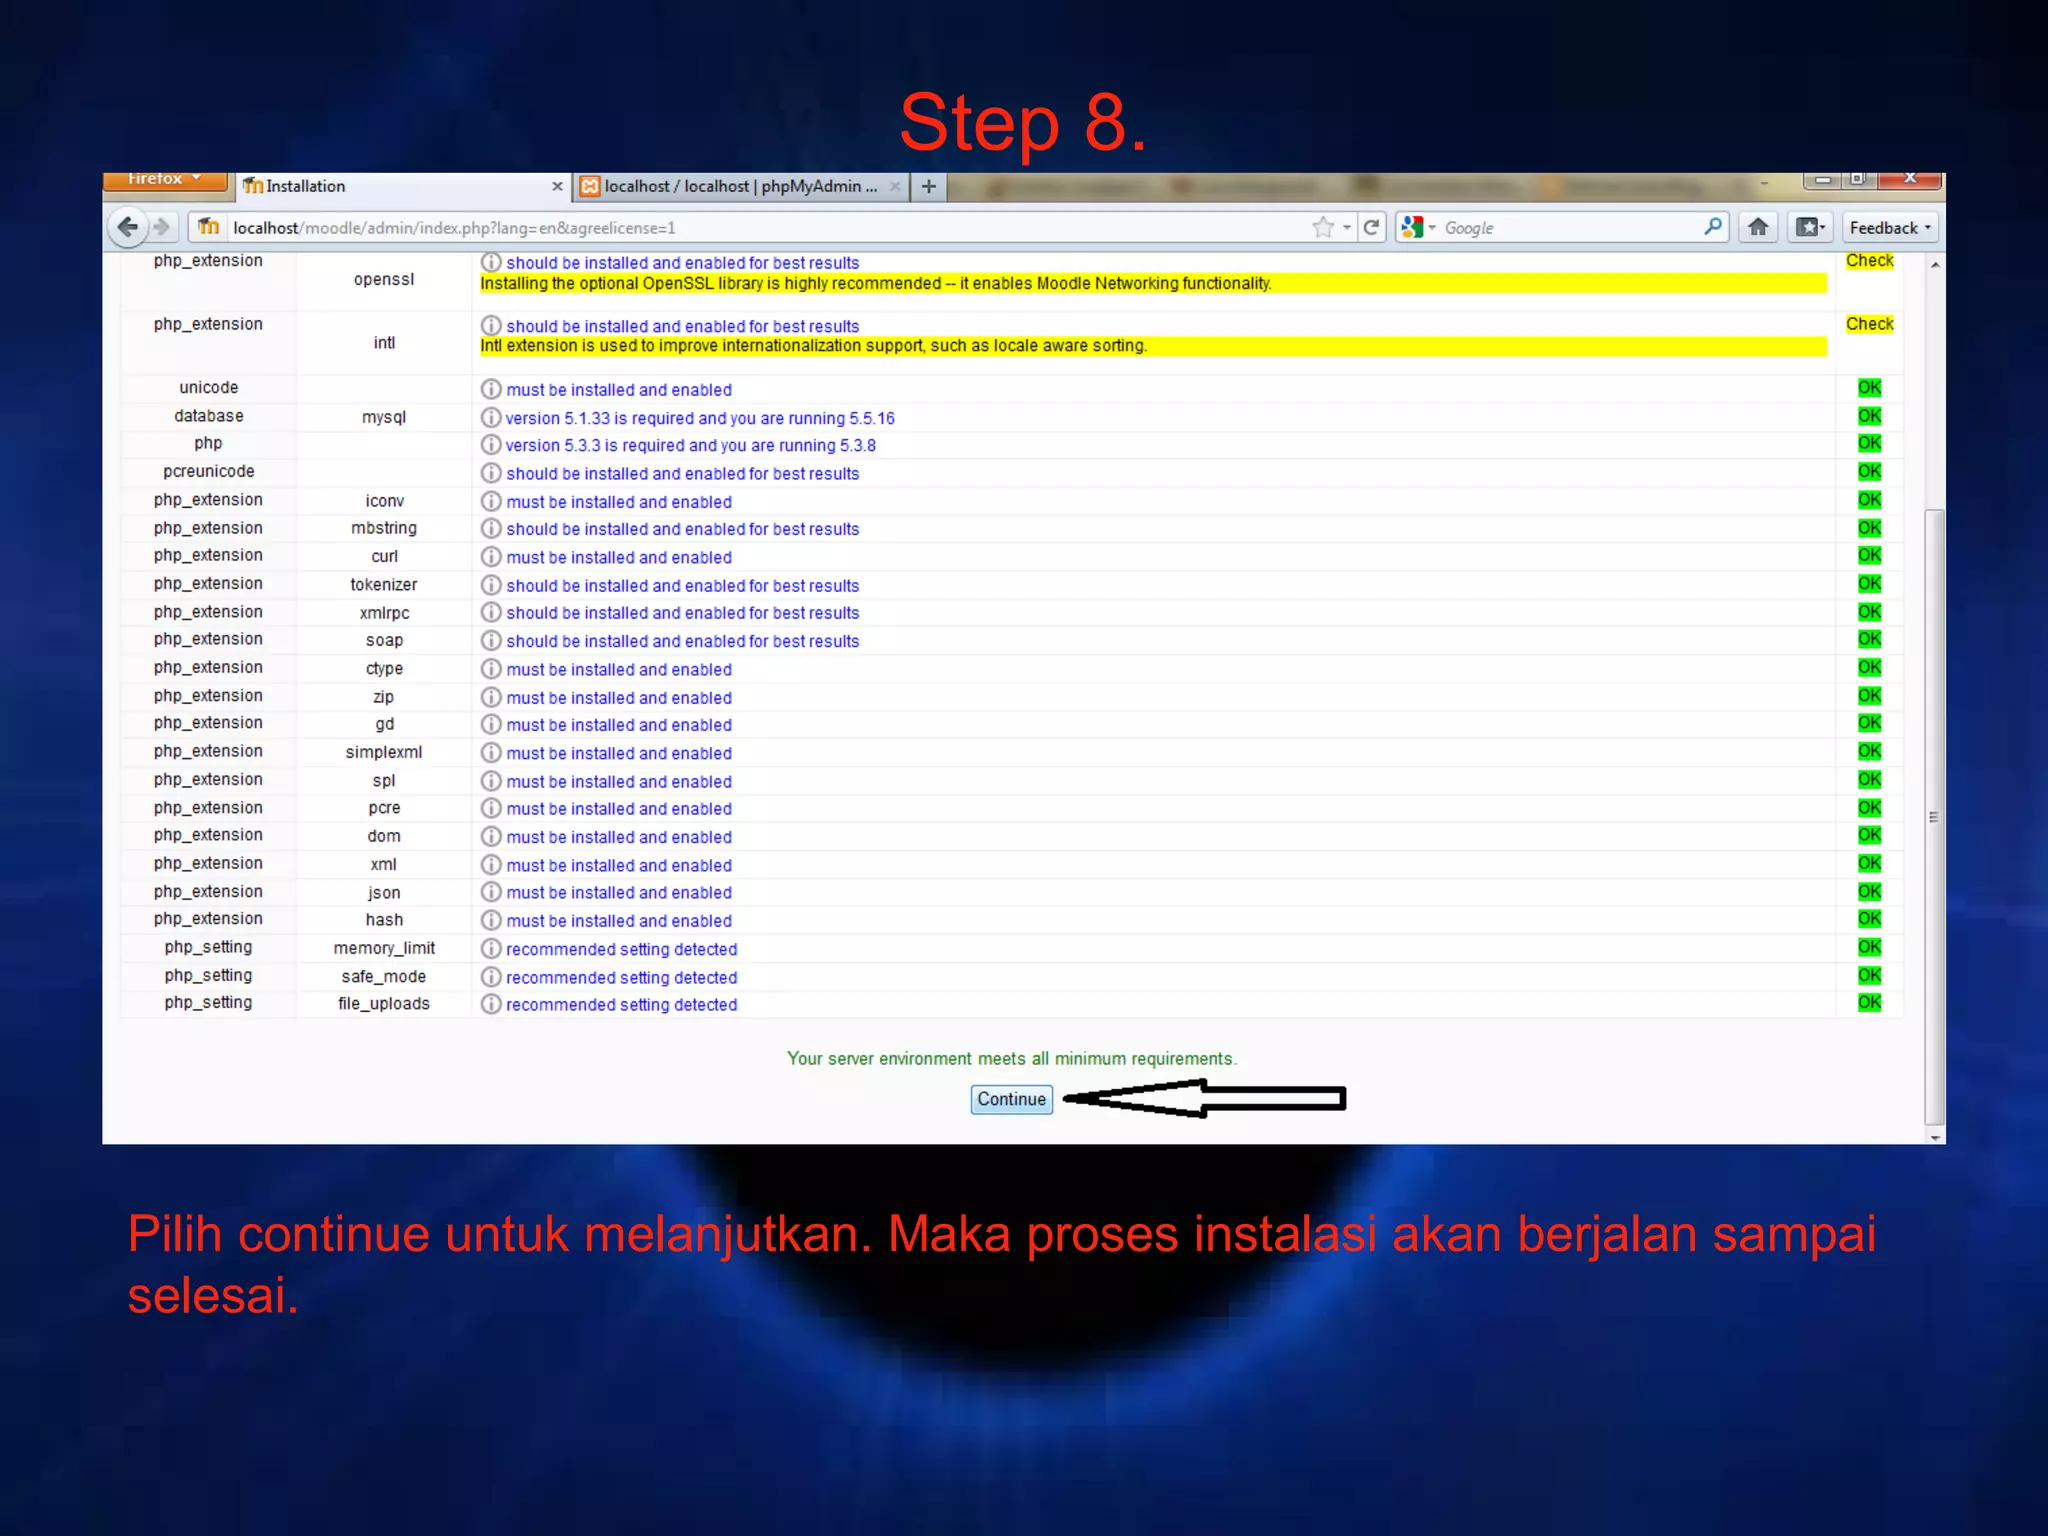The width and height of the screenshot is (2048, 1536).
Task: Click the Moodle site icon in address bar
Action: click(208, 227)
